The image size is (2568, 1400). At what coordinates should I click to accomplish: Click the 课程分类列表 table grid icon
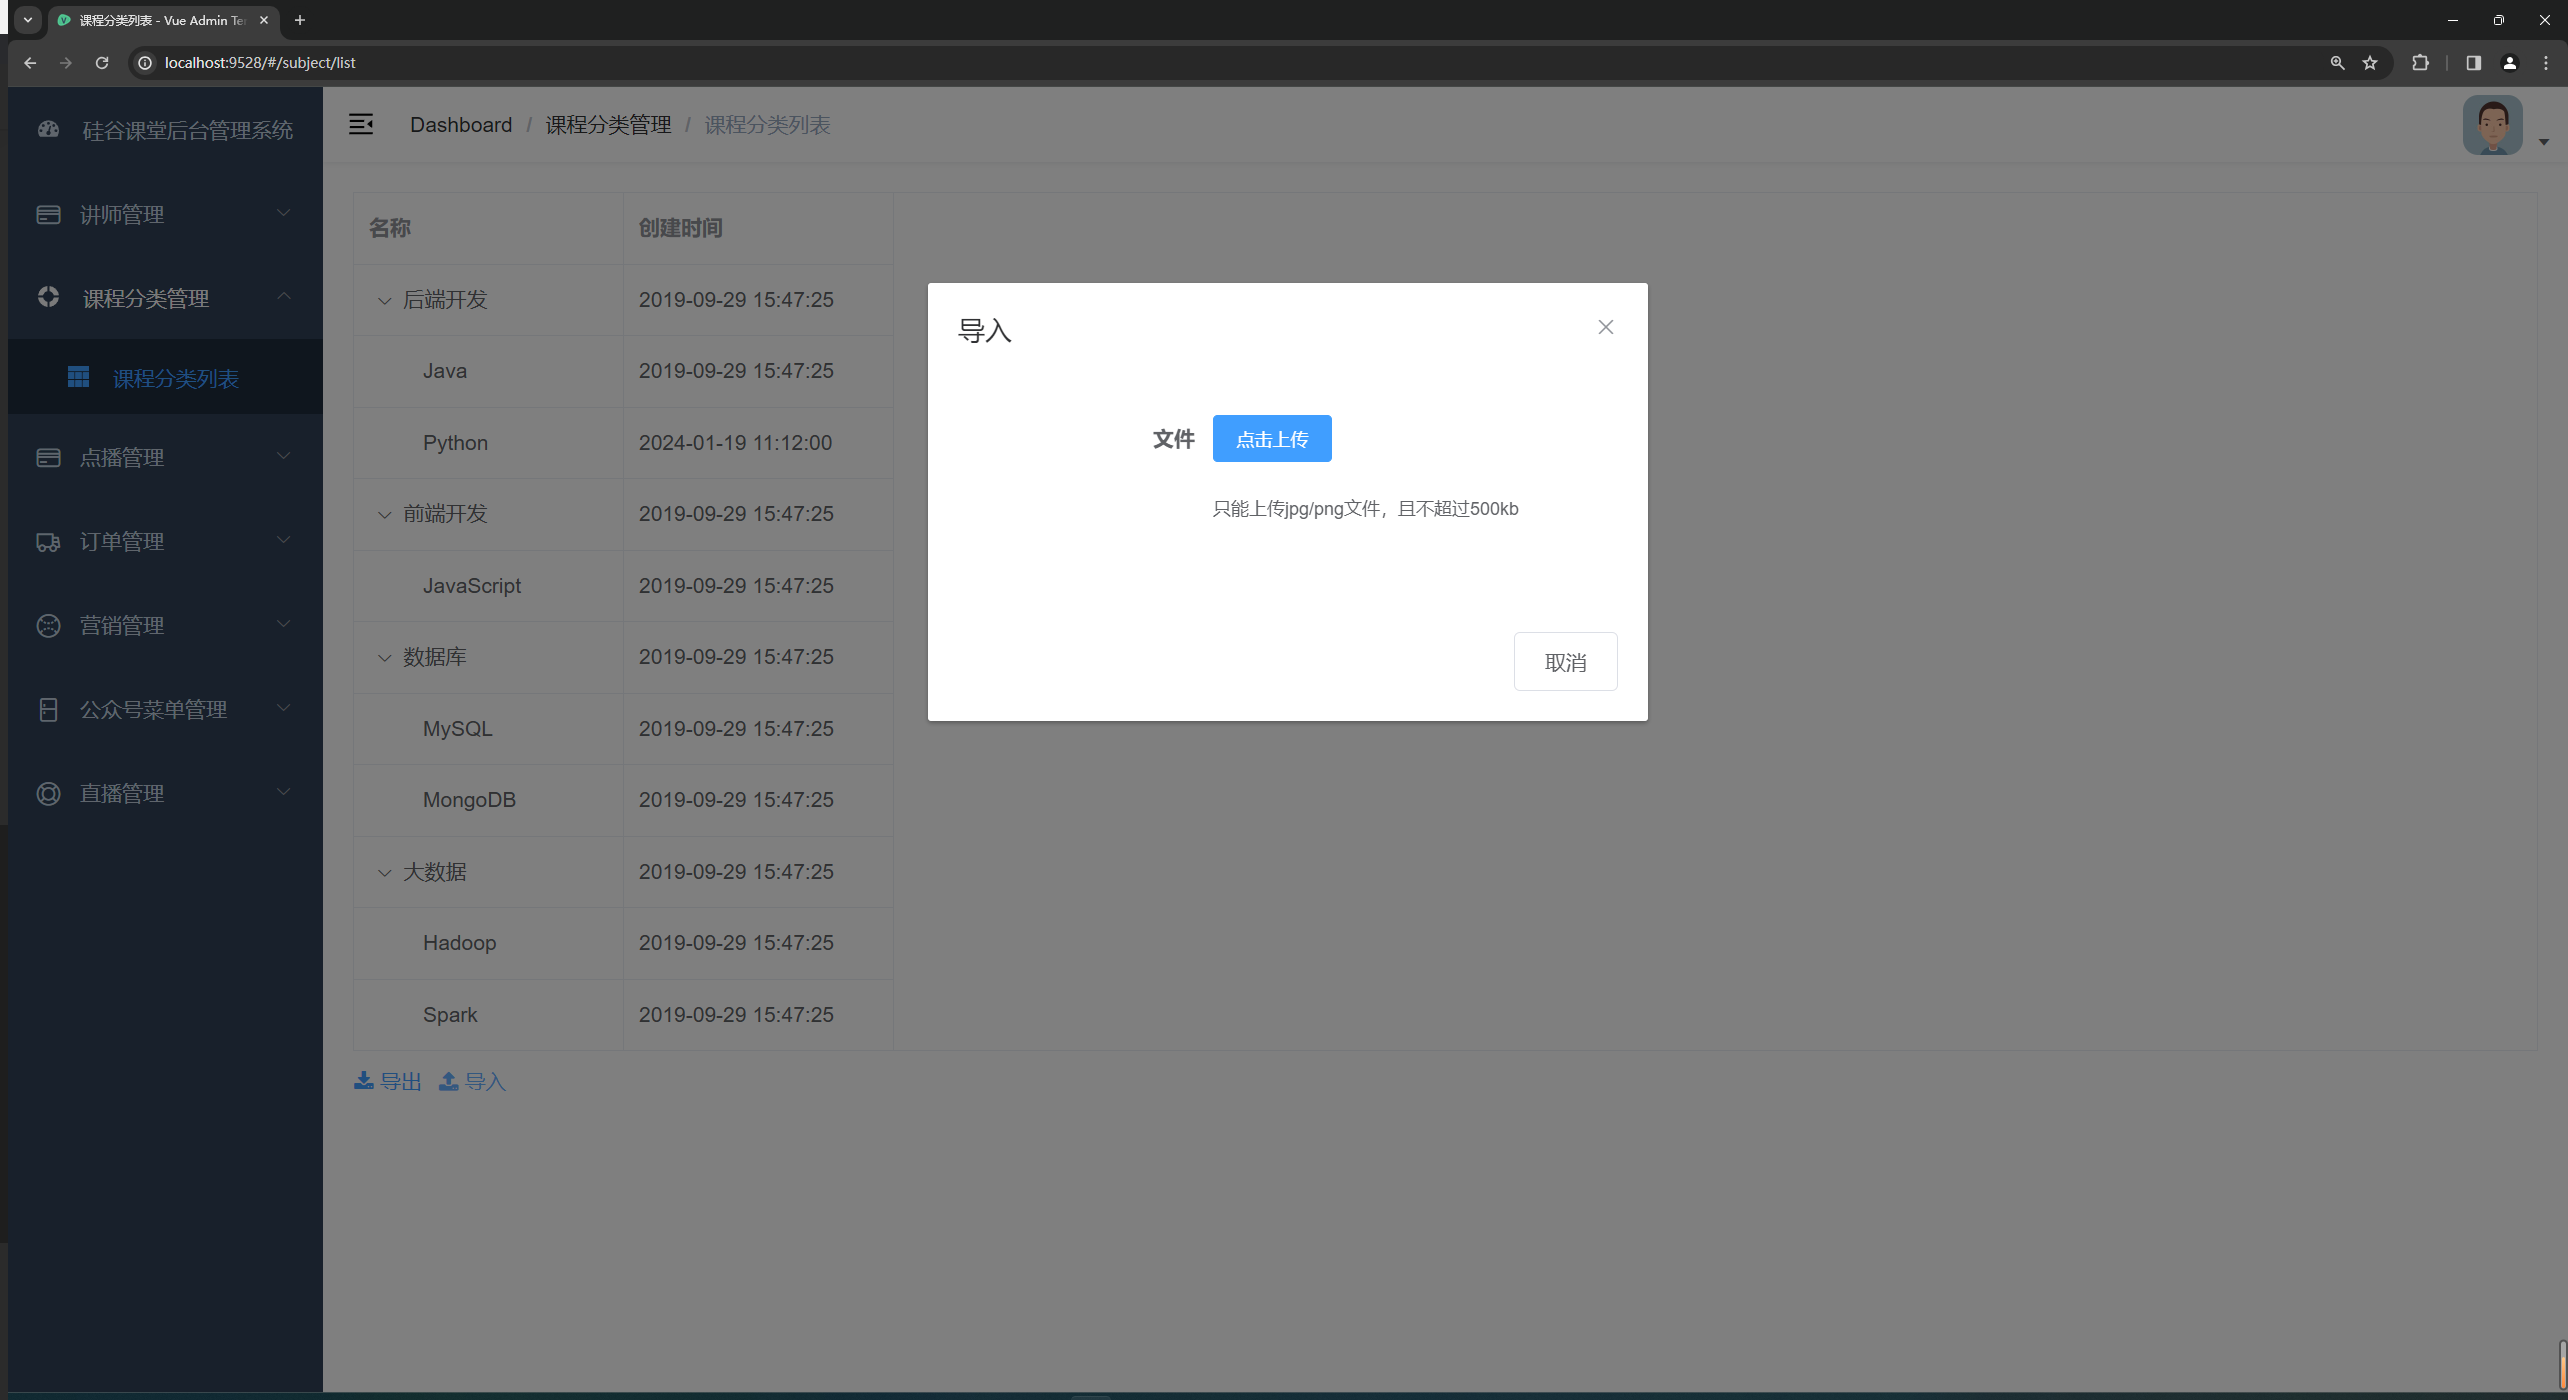(78, 377)
